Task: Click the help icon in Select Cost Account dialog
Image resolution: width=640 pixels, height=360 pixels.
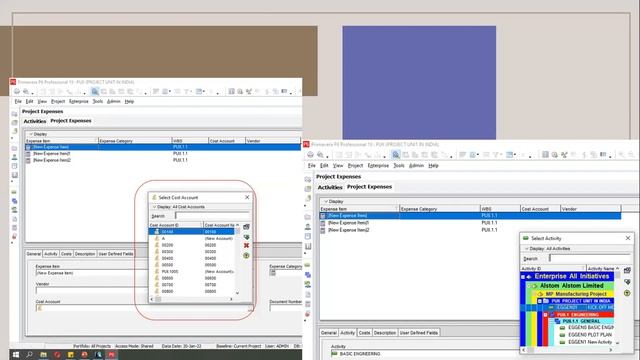Action: pos(246,256)
